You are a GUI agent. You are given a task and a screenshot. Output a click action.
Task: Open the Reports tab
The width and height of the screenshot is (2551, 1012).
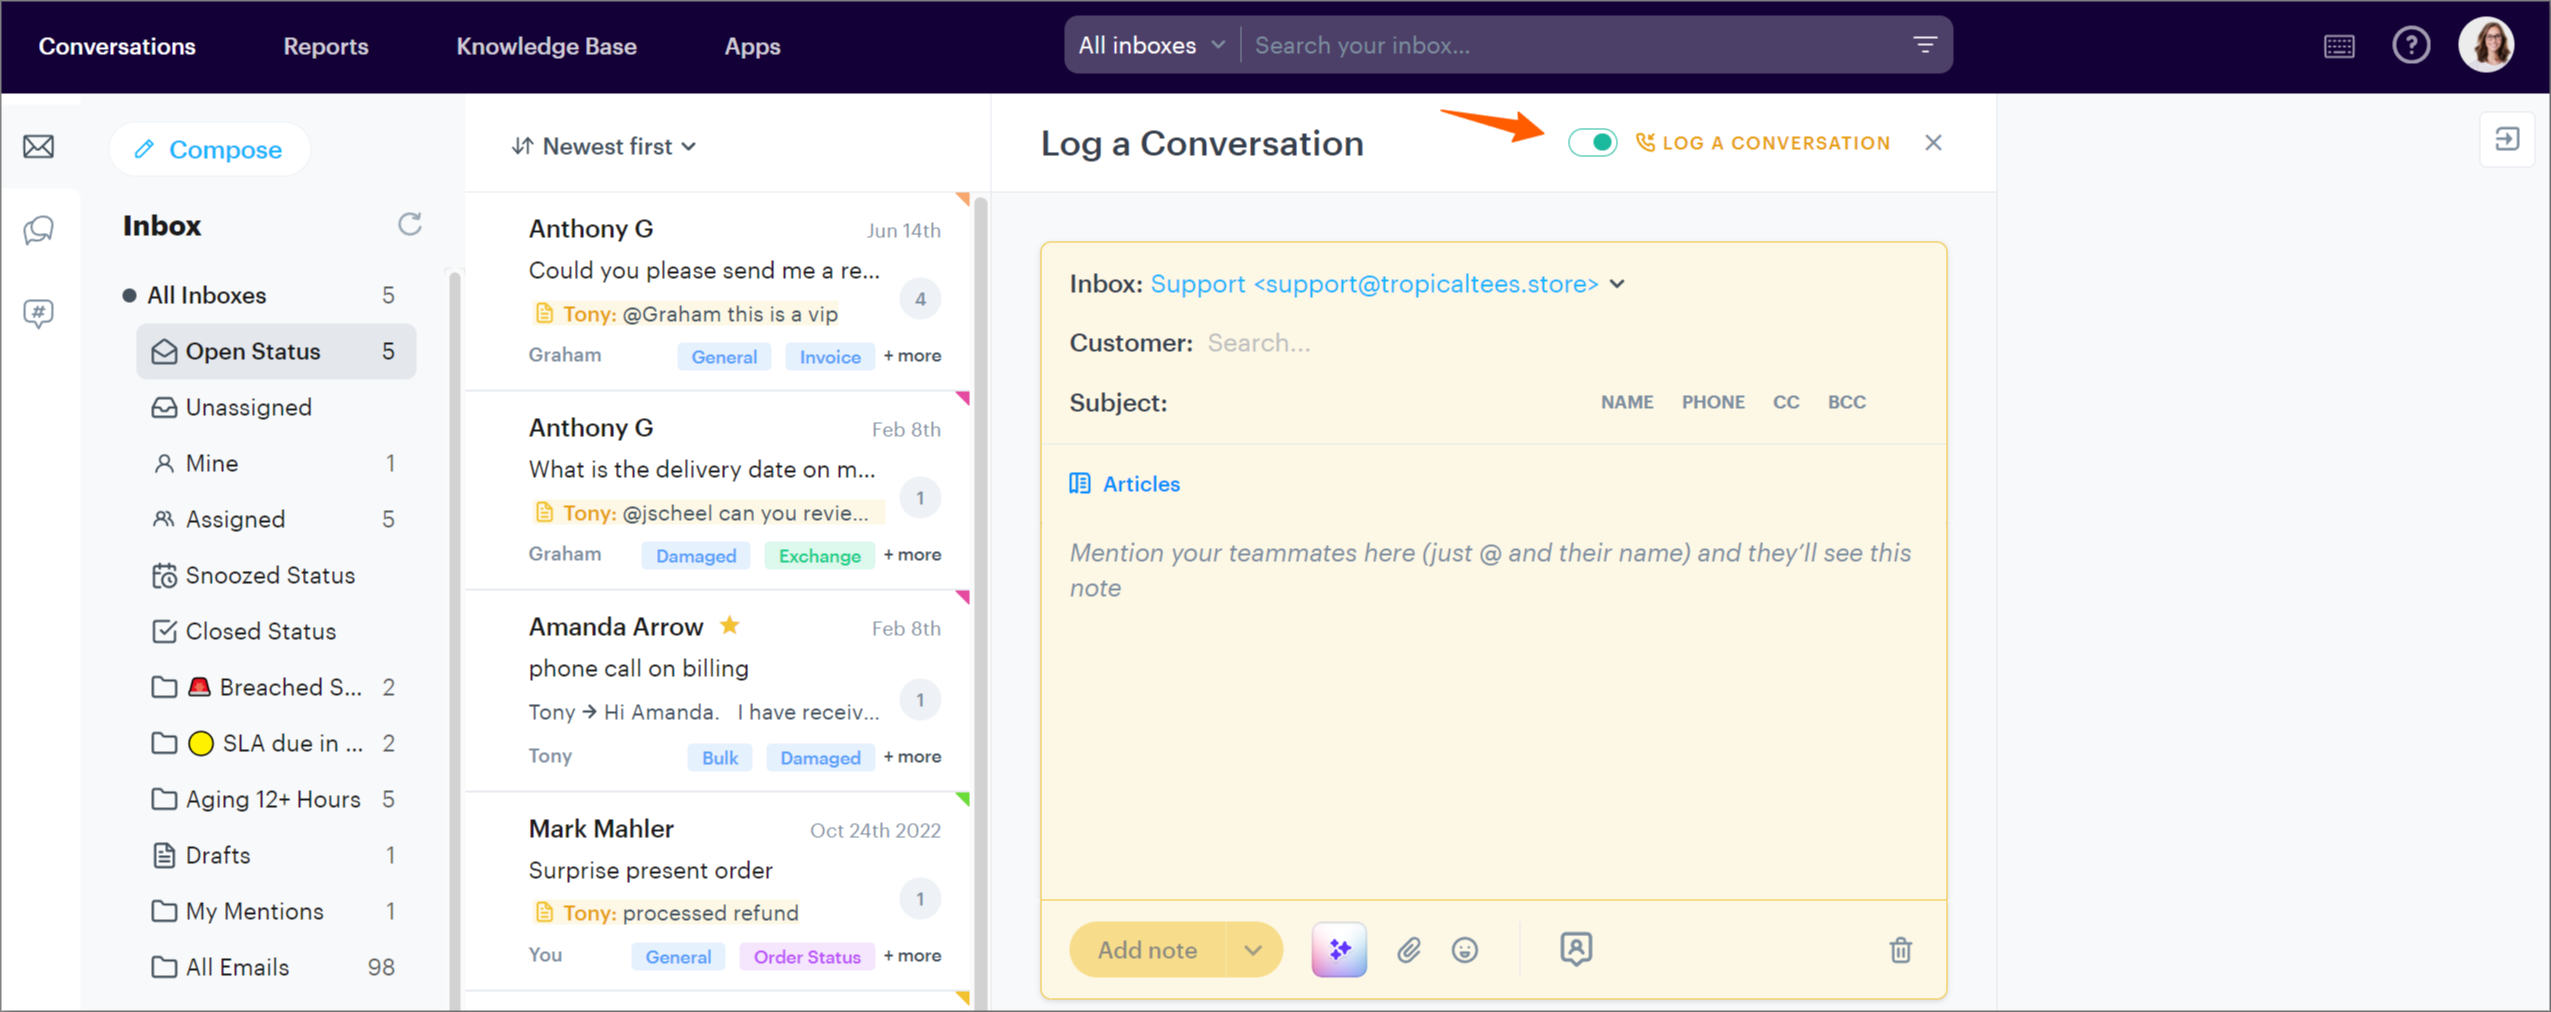pyautogui.click(x=325, y=46)
